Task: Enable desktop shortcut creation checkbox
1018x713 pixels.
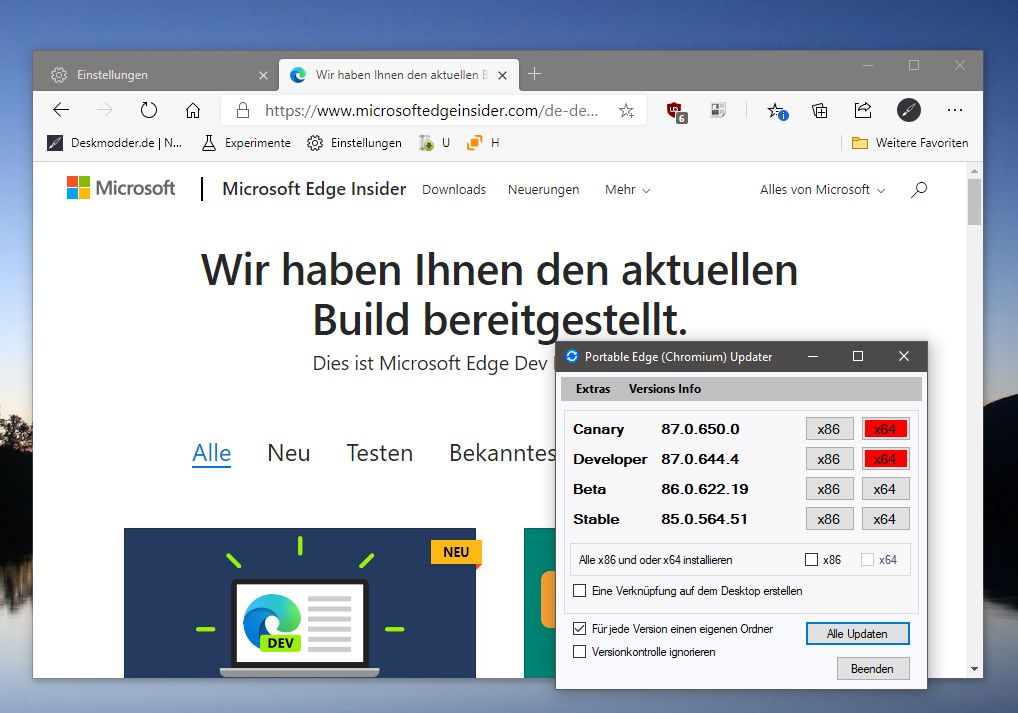Action: pyautogui.click(x=580, y=591)
